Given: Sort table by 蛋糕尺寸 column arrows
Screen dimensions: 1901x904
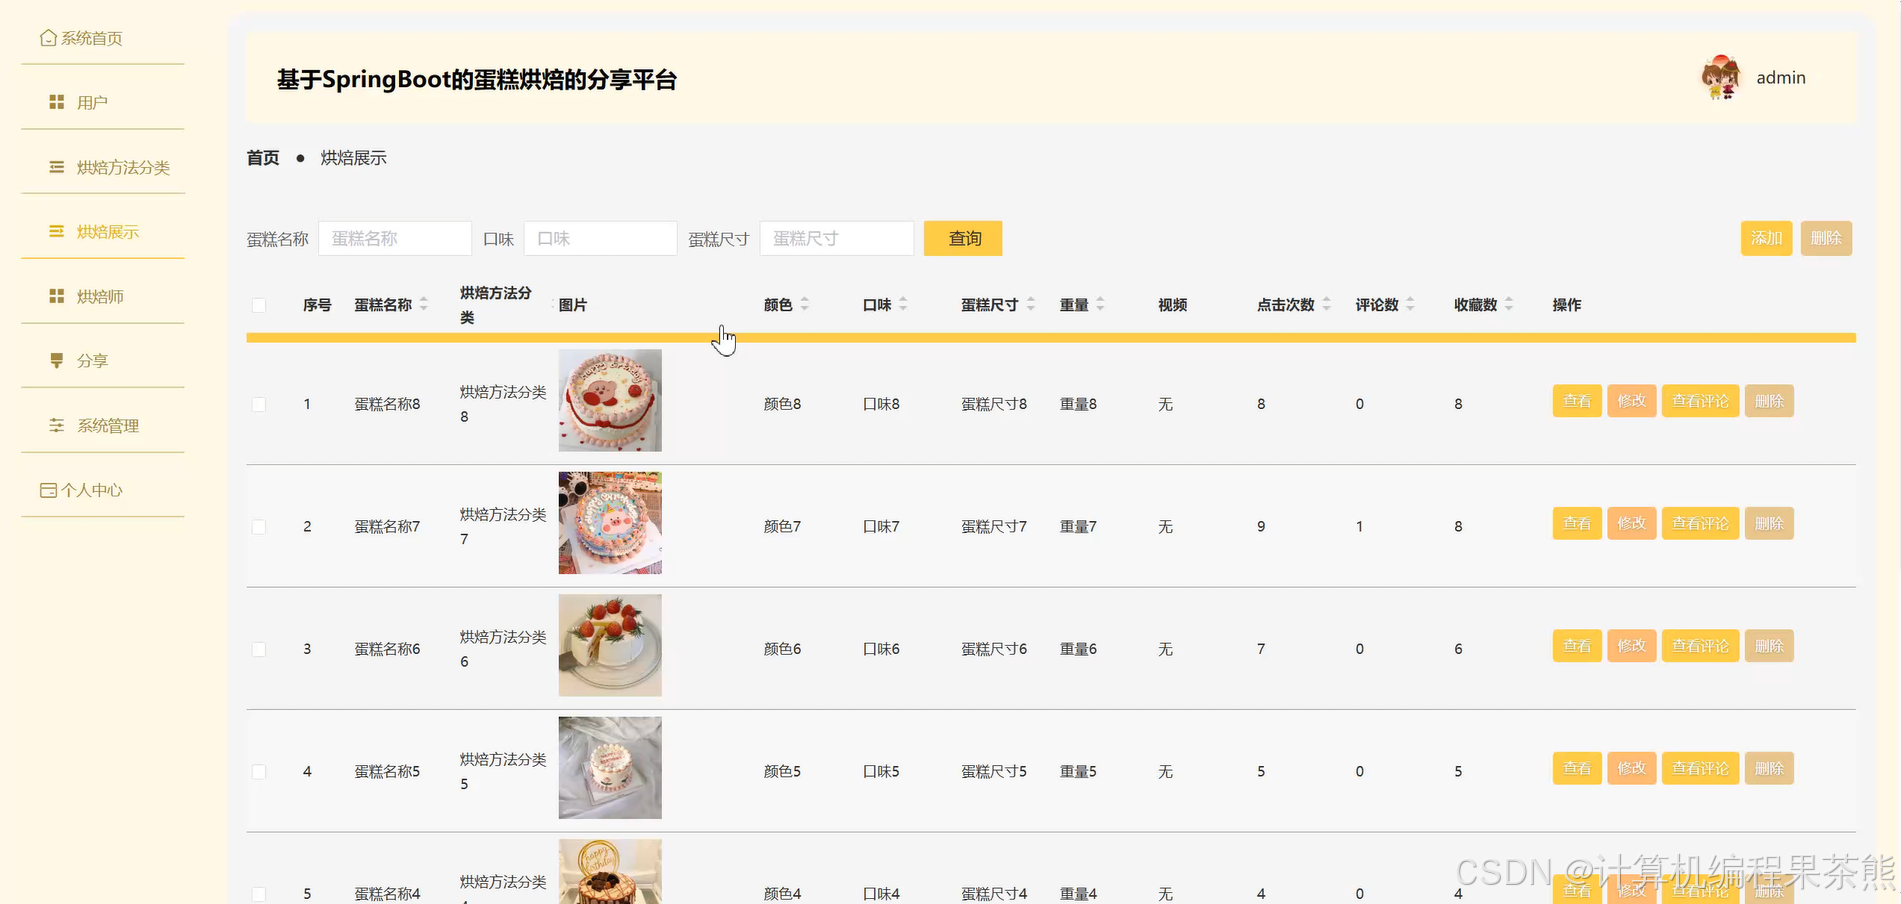Looking at the screenshot, I should tap(1031, 304).
